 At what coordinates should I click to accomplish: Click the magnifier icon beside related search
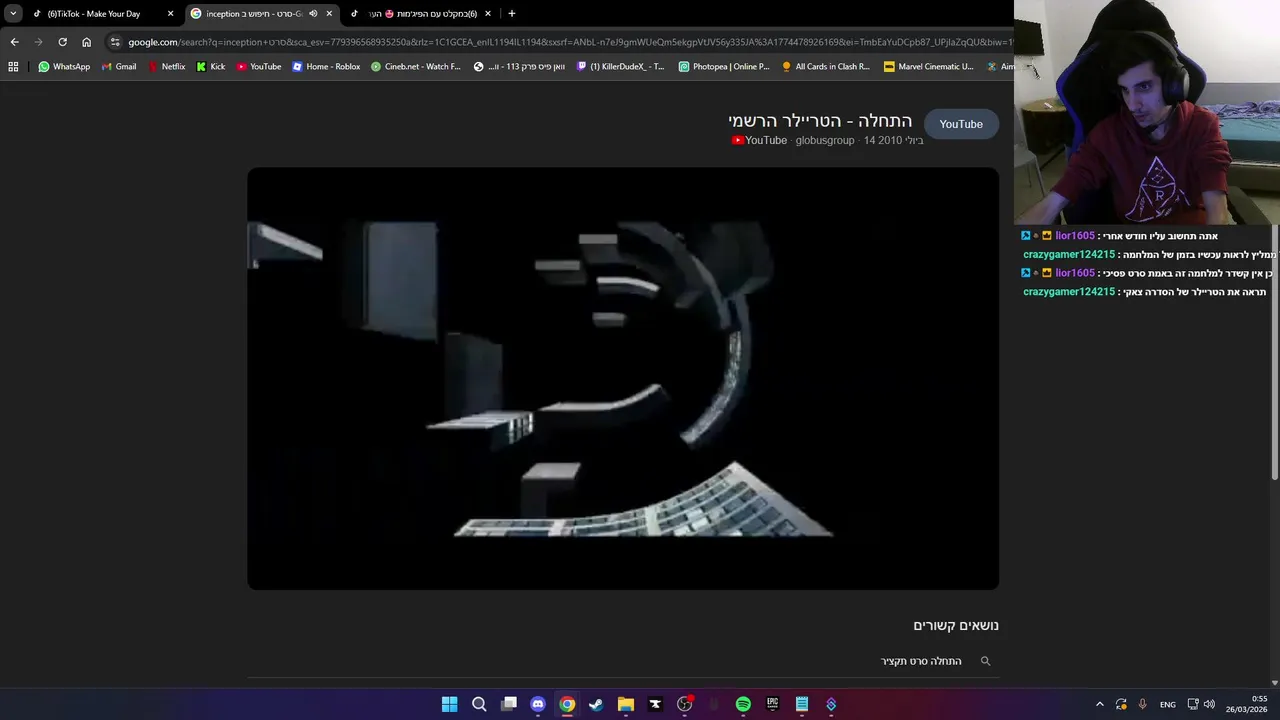[985, 661]
